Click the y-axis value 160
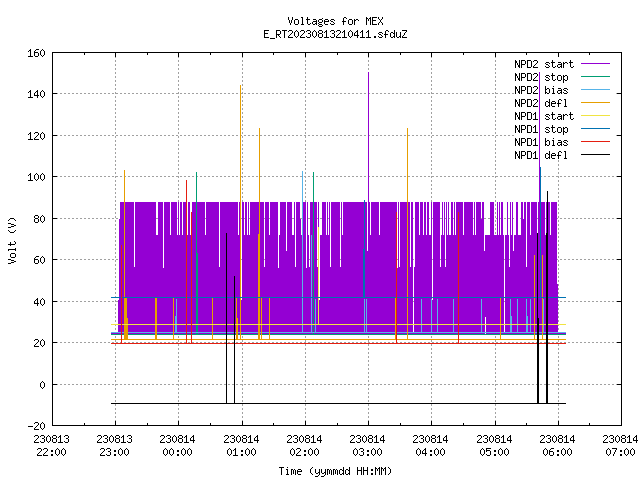Viewport: 640px width, 480px height. [x=36, y=53]
